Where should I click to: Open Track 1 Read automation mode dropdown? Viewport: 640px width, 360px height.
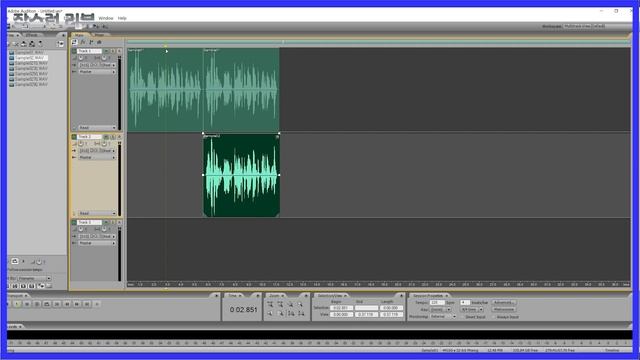pos(97,128)
